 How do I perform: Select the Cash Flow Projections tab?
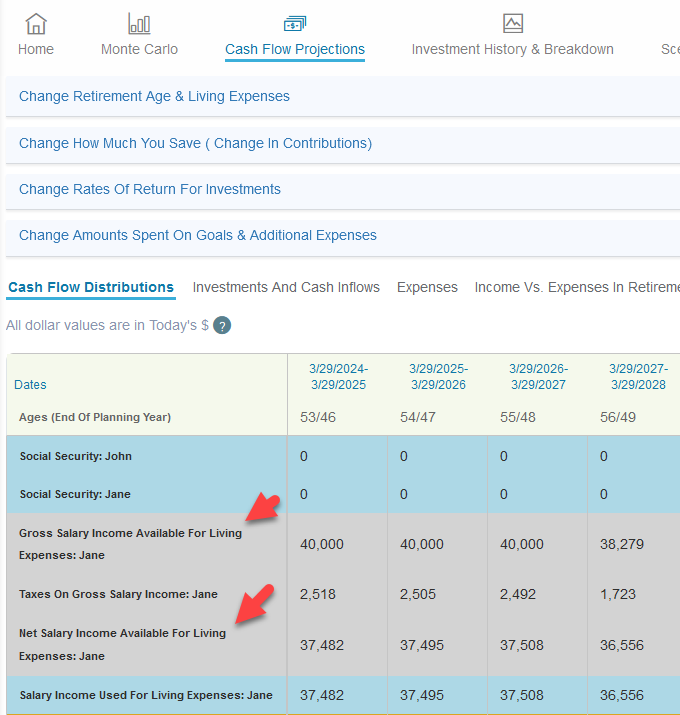point(295,49)
